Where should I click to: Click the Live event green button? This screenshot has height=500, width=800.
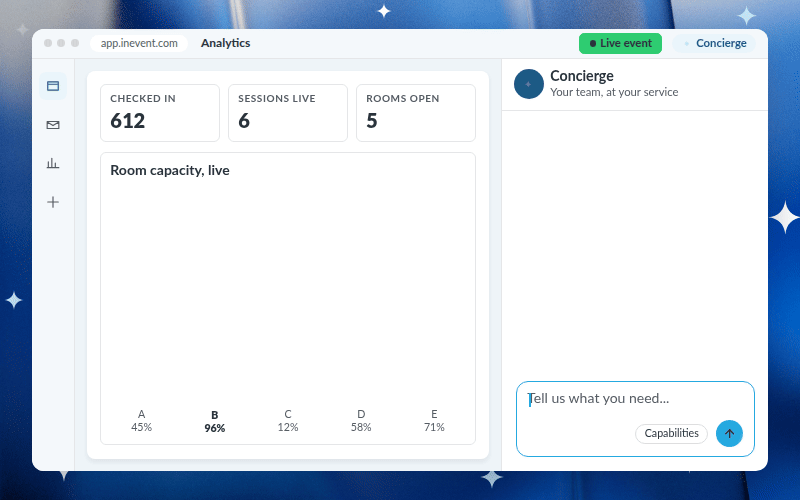click(620, 43)
